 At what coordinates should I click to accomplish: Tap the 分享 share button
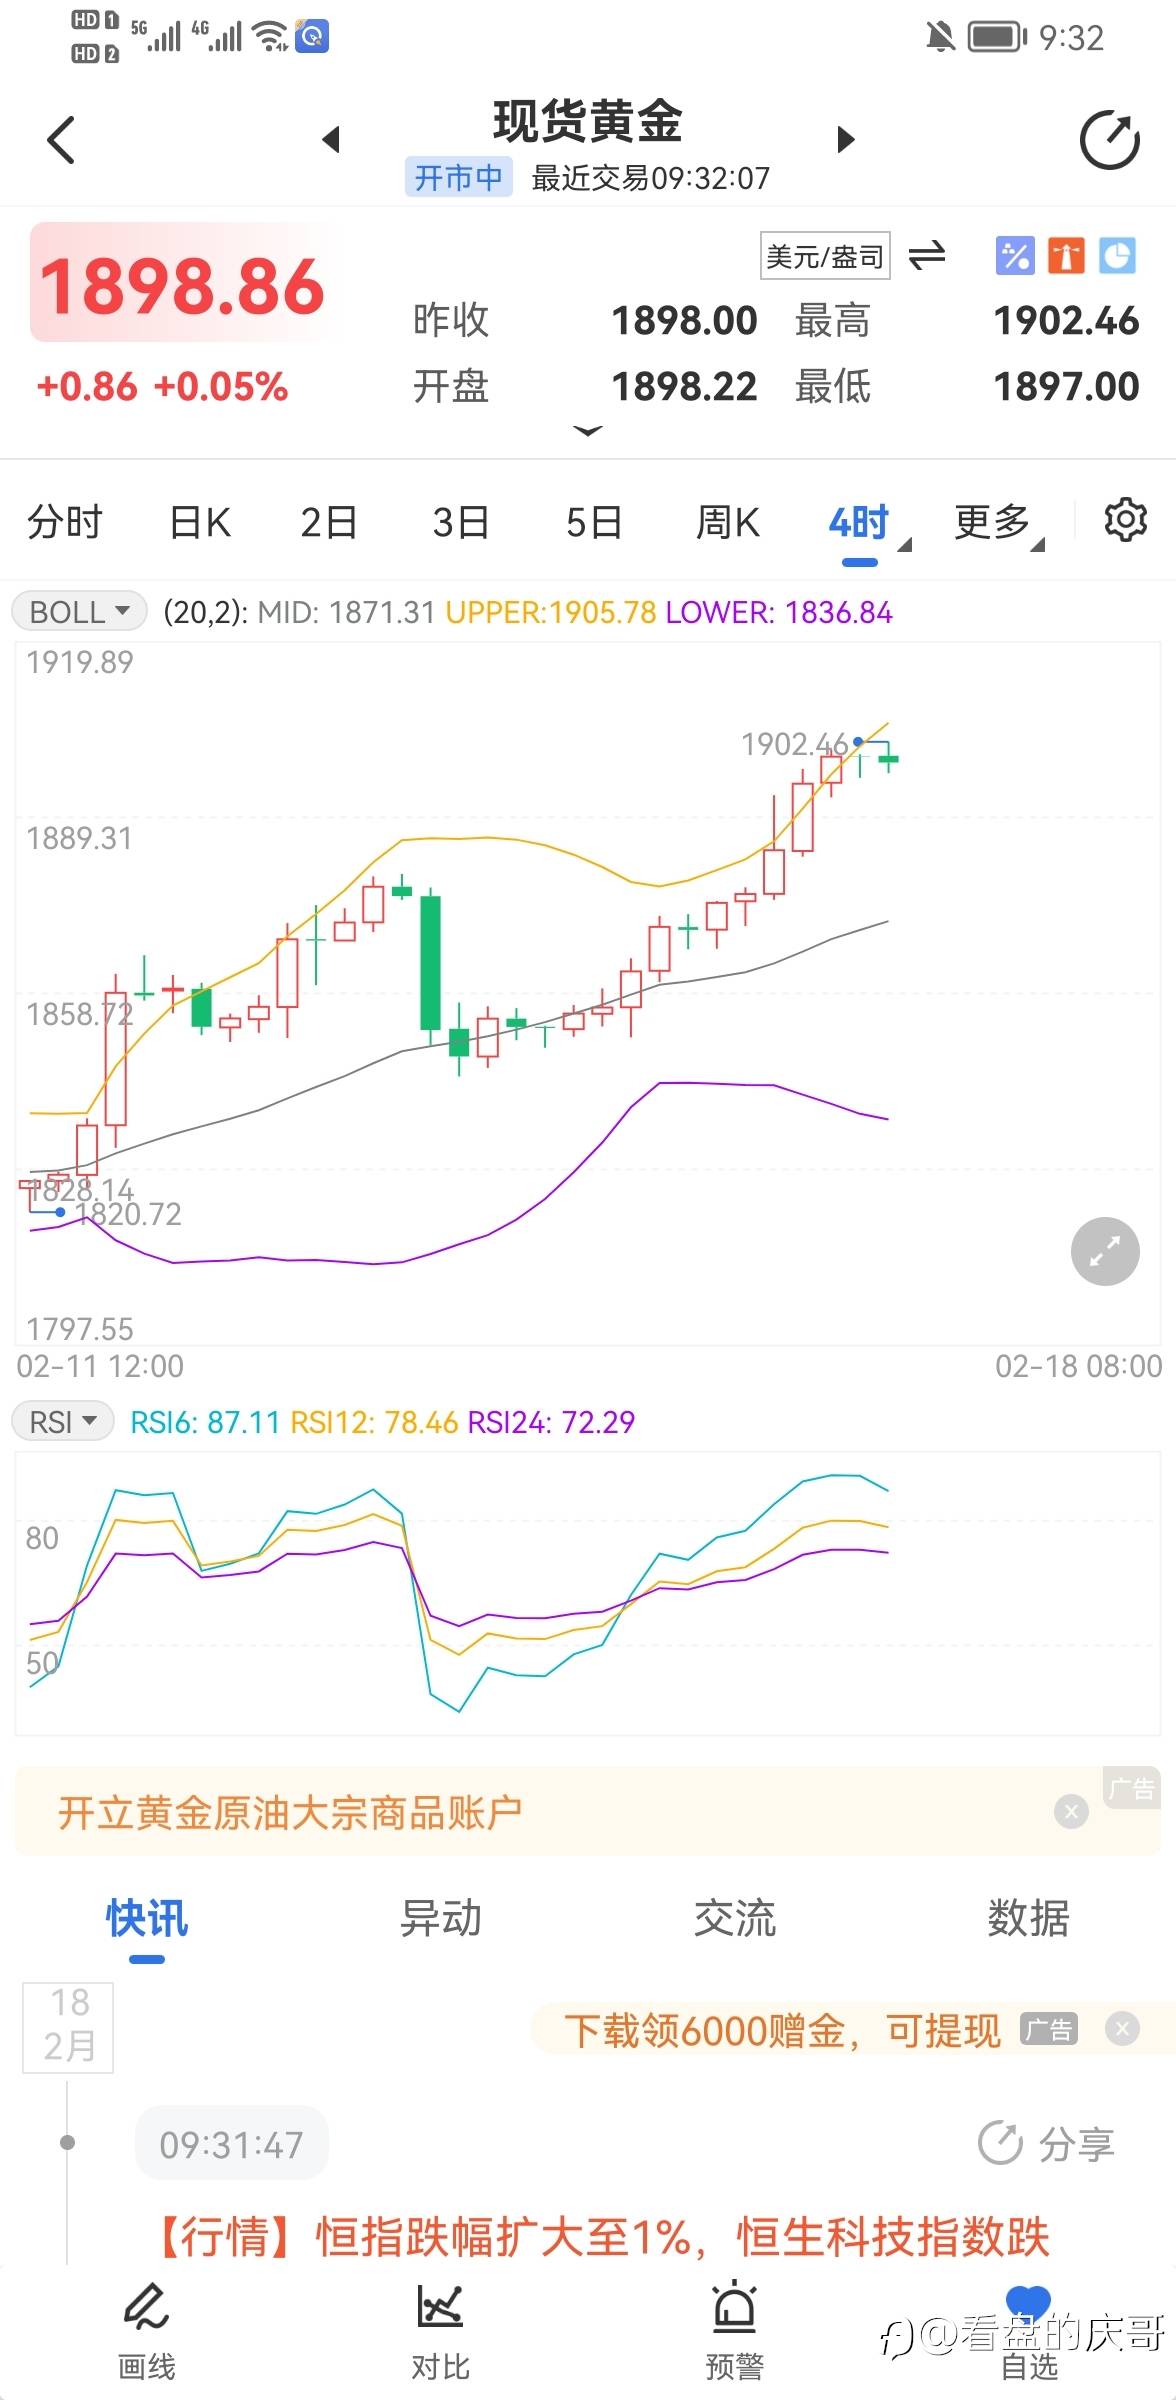[1046, 2143]
